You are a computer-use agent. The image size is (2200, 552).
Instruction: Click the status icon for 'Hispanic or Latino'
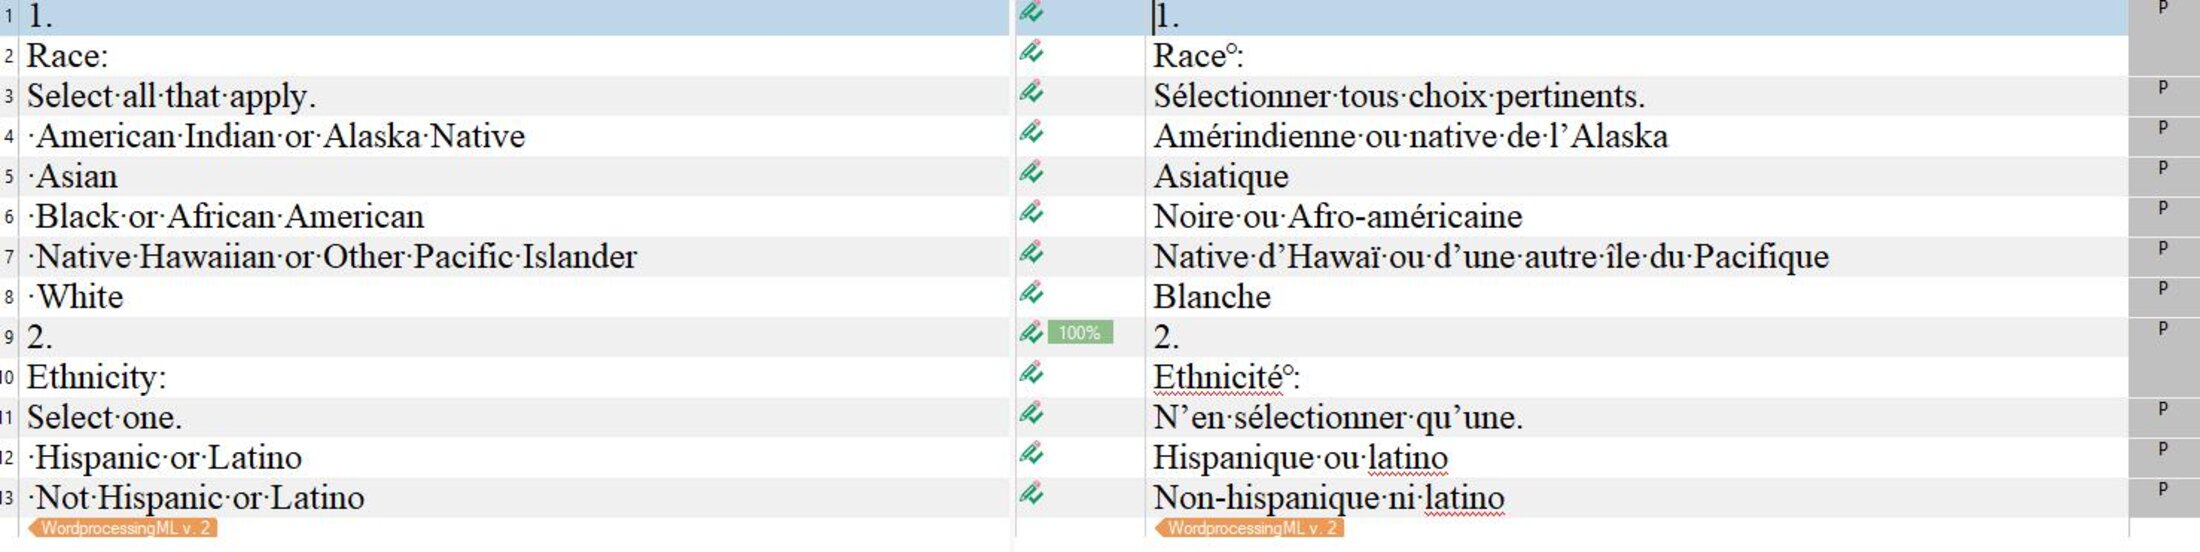click(x=1031, y=454)
